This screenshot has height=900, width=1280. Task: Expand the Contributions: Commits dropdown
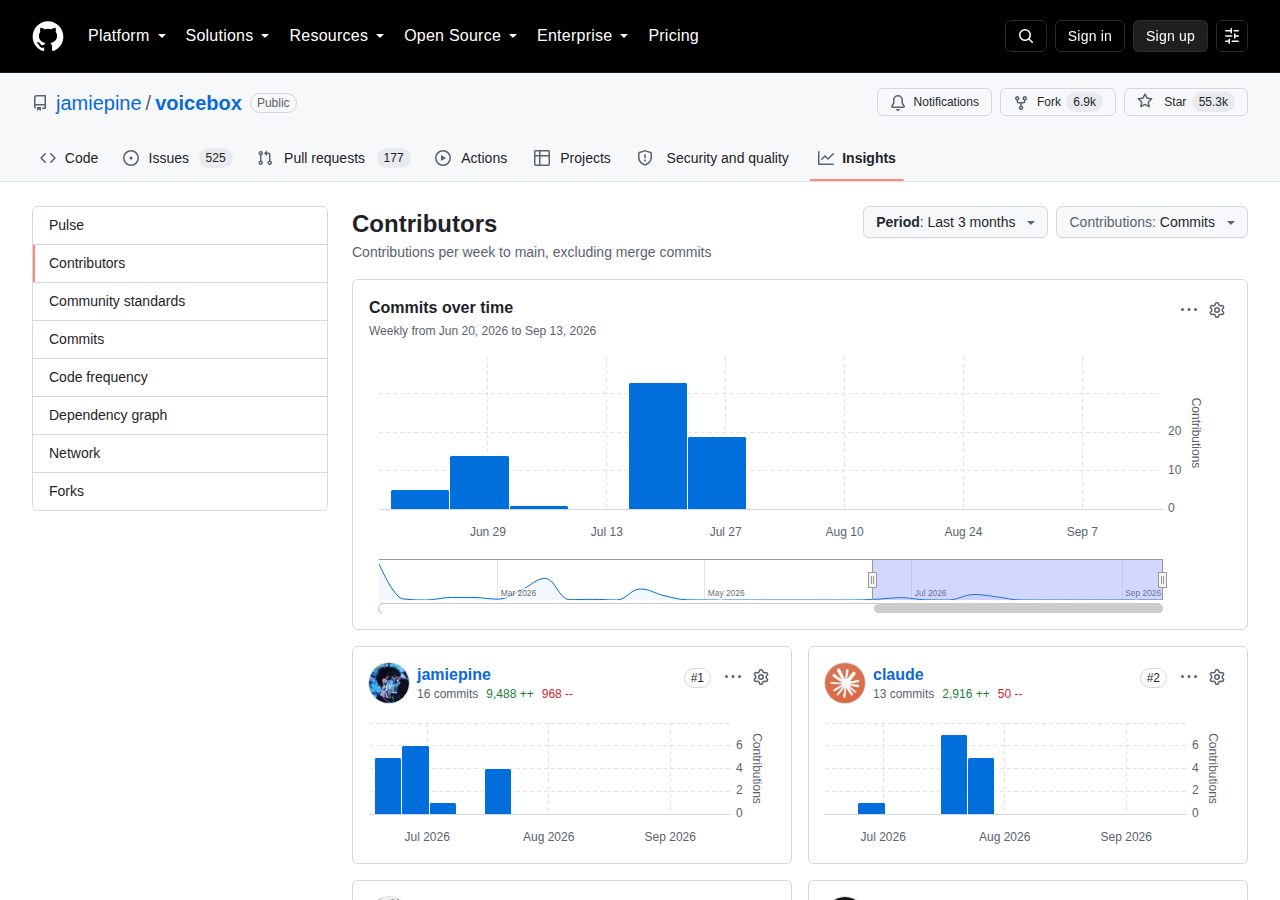point(1152,222)
